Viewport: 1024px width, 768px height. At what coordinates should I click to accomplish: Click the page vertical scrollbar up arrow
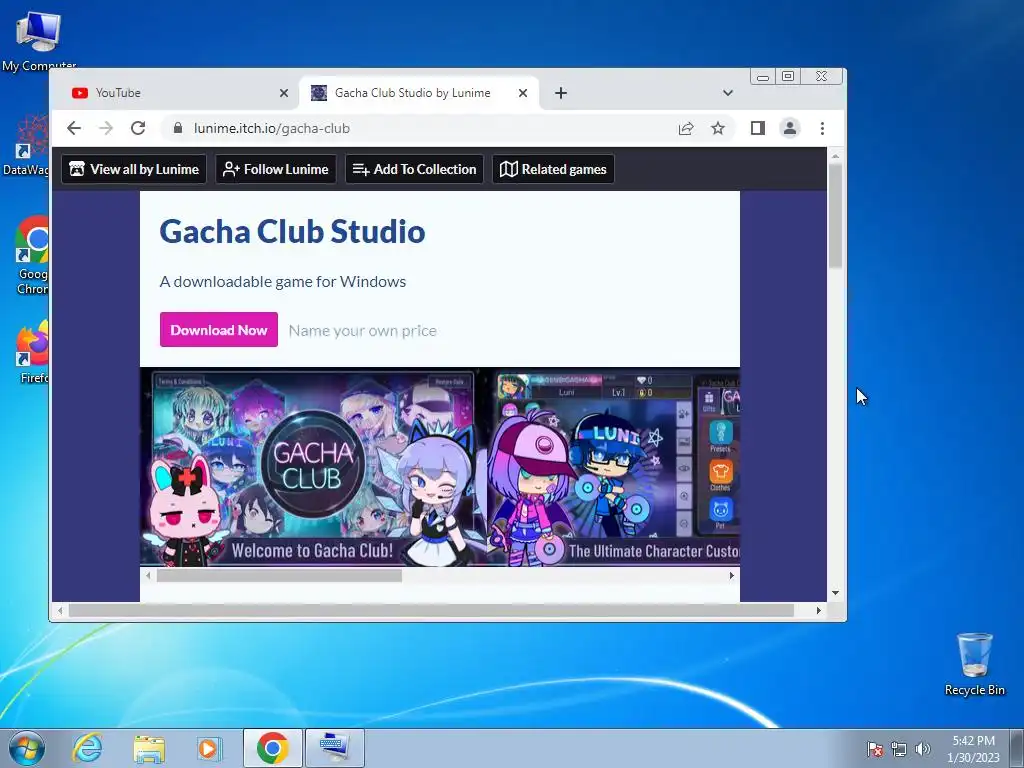835,156
